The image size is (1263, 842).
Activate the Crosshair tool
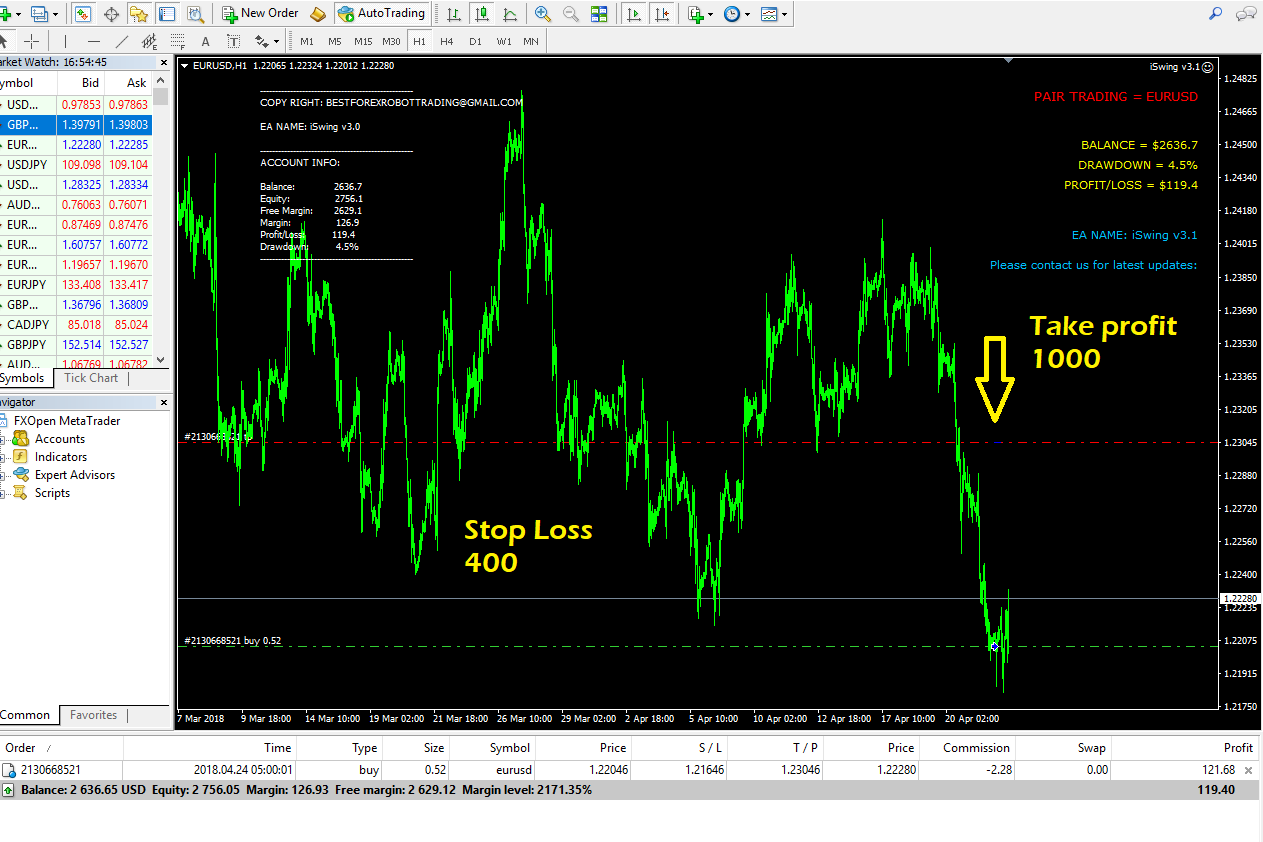coord(30,41)
